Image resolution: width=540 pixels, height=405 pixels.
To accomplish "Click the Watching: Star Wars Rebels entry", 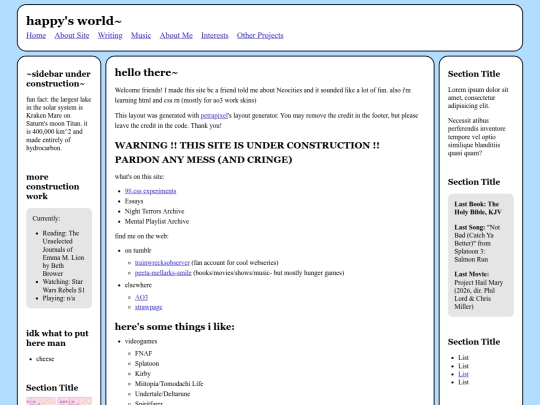I will tap(63, 286).
